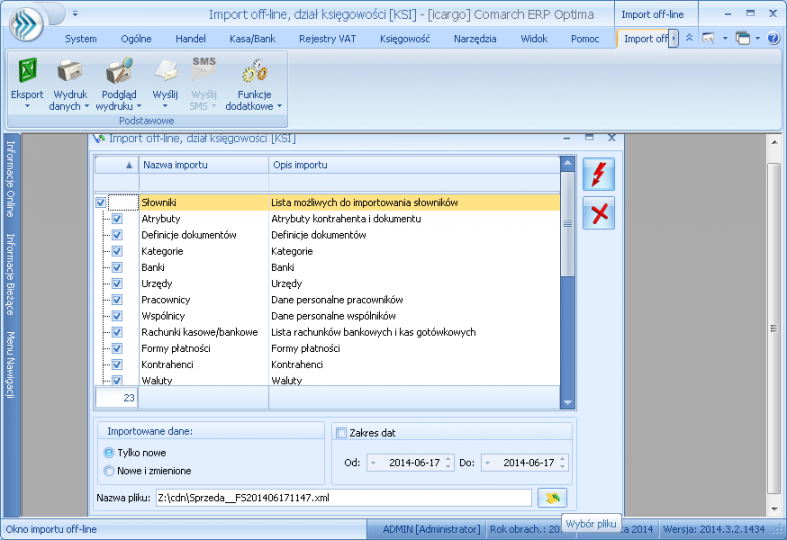Image resolution: width=787 pixels, height=540 pixels.
Task: Click the Eksport icon in the ribbon
Action: click(27, 72)
